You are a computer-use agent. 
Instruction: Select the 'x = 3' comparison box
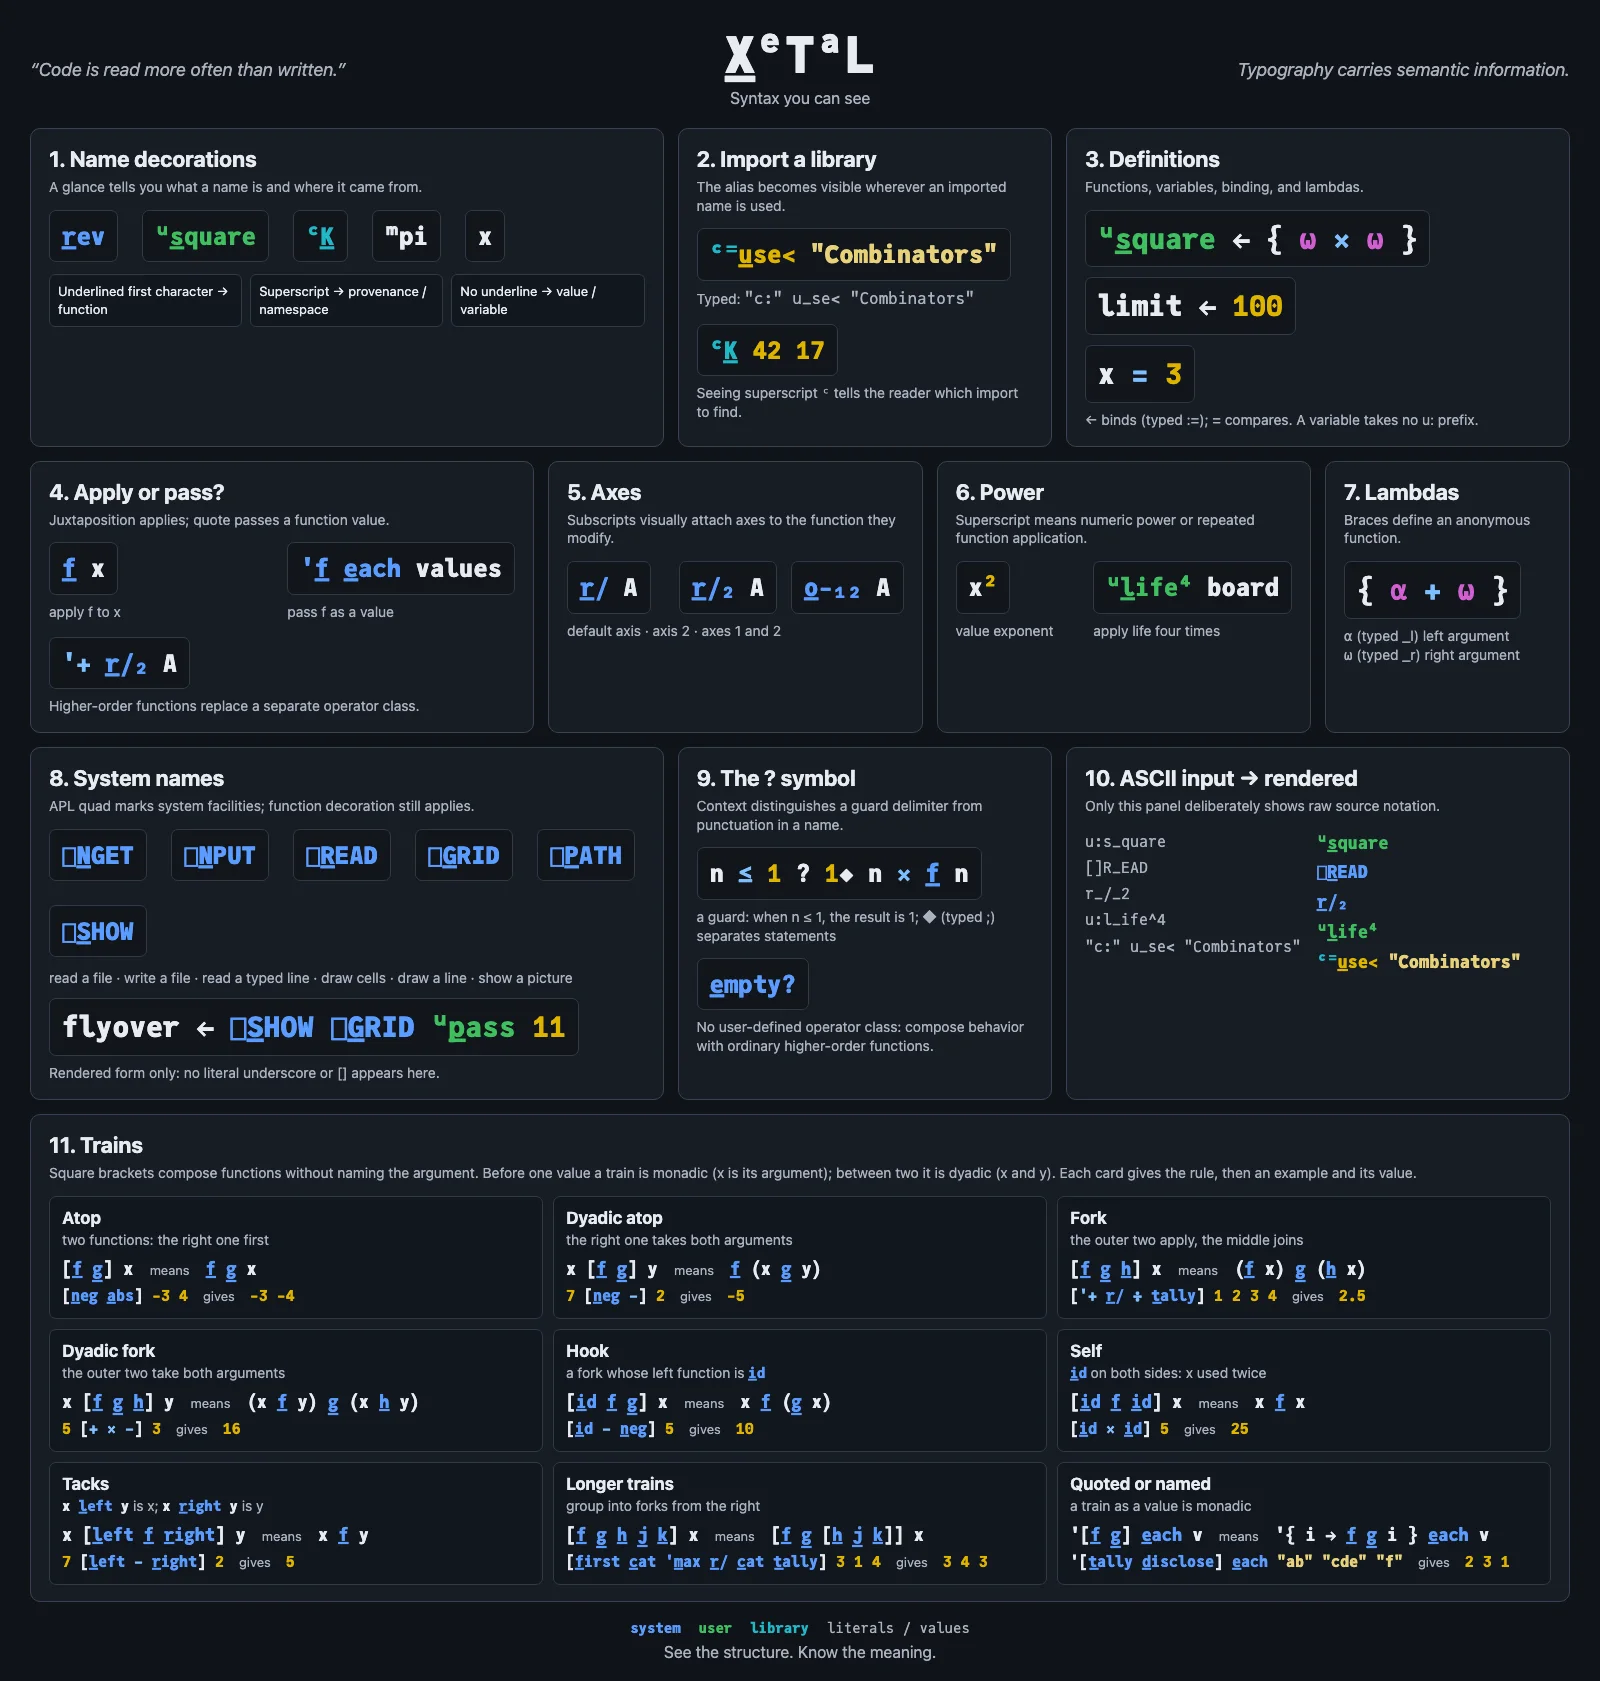click(1139, 374)
